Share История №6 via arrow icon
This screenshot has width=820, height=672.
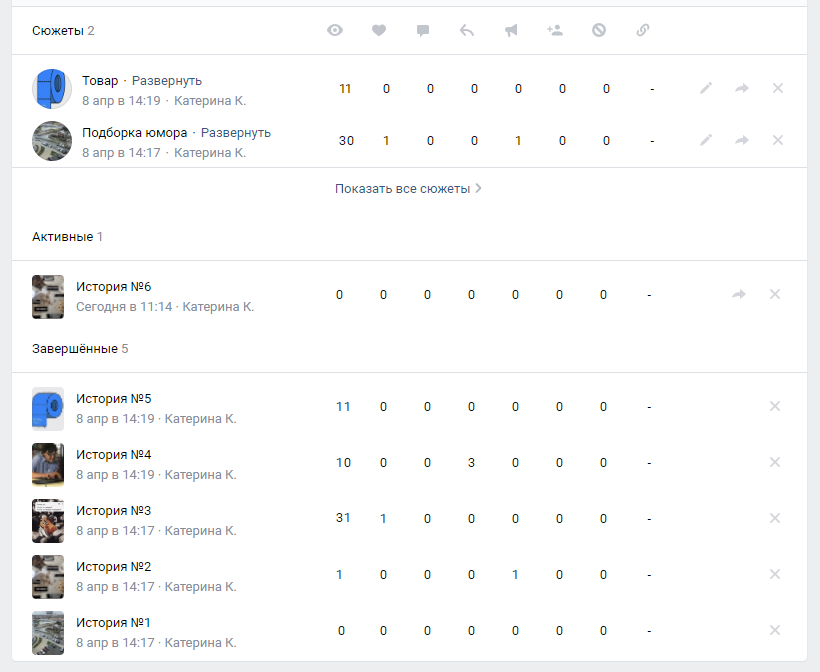click(x=739, y=294)
